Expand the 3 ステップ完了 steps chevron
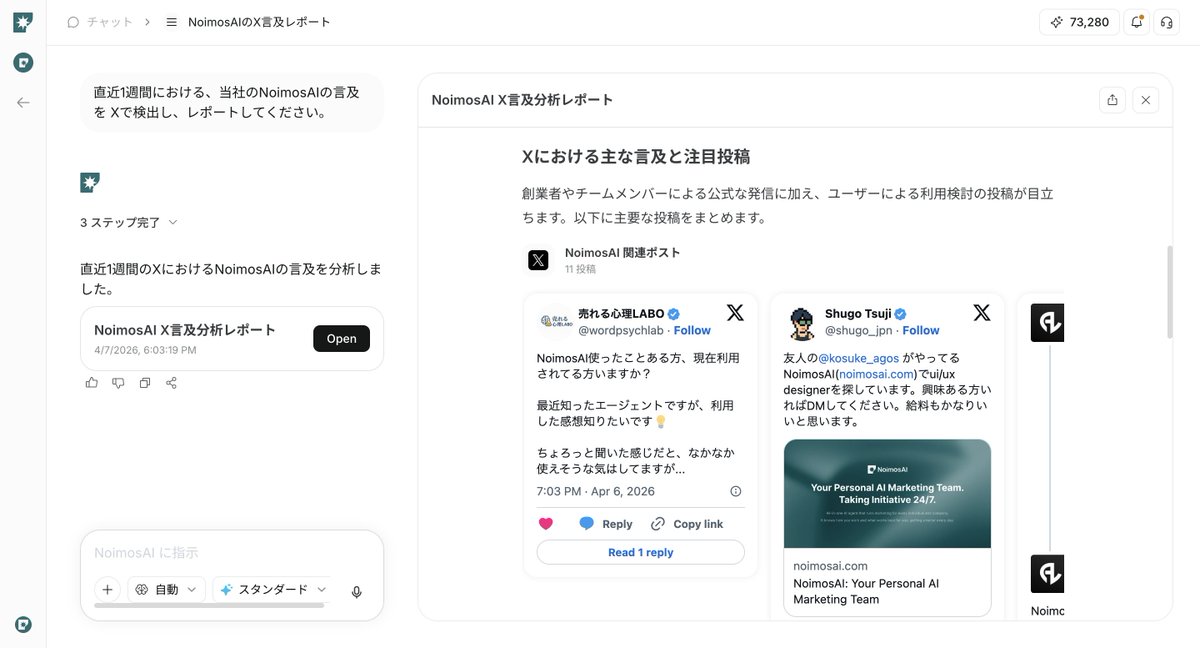The width and height of the screenshot is (1200, 648). point(173,222)
